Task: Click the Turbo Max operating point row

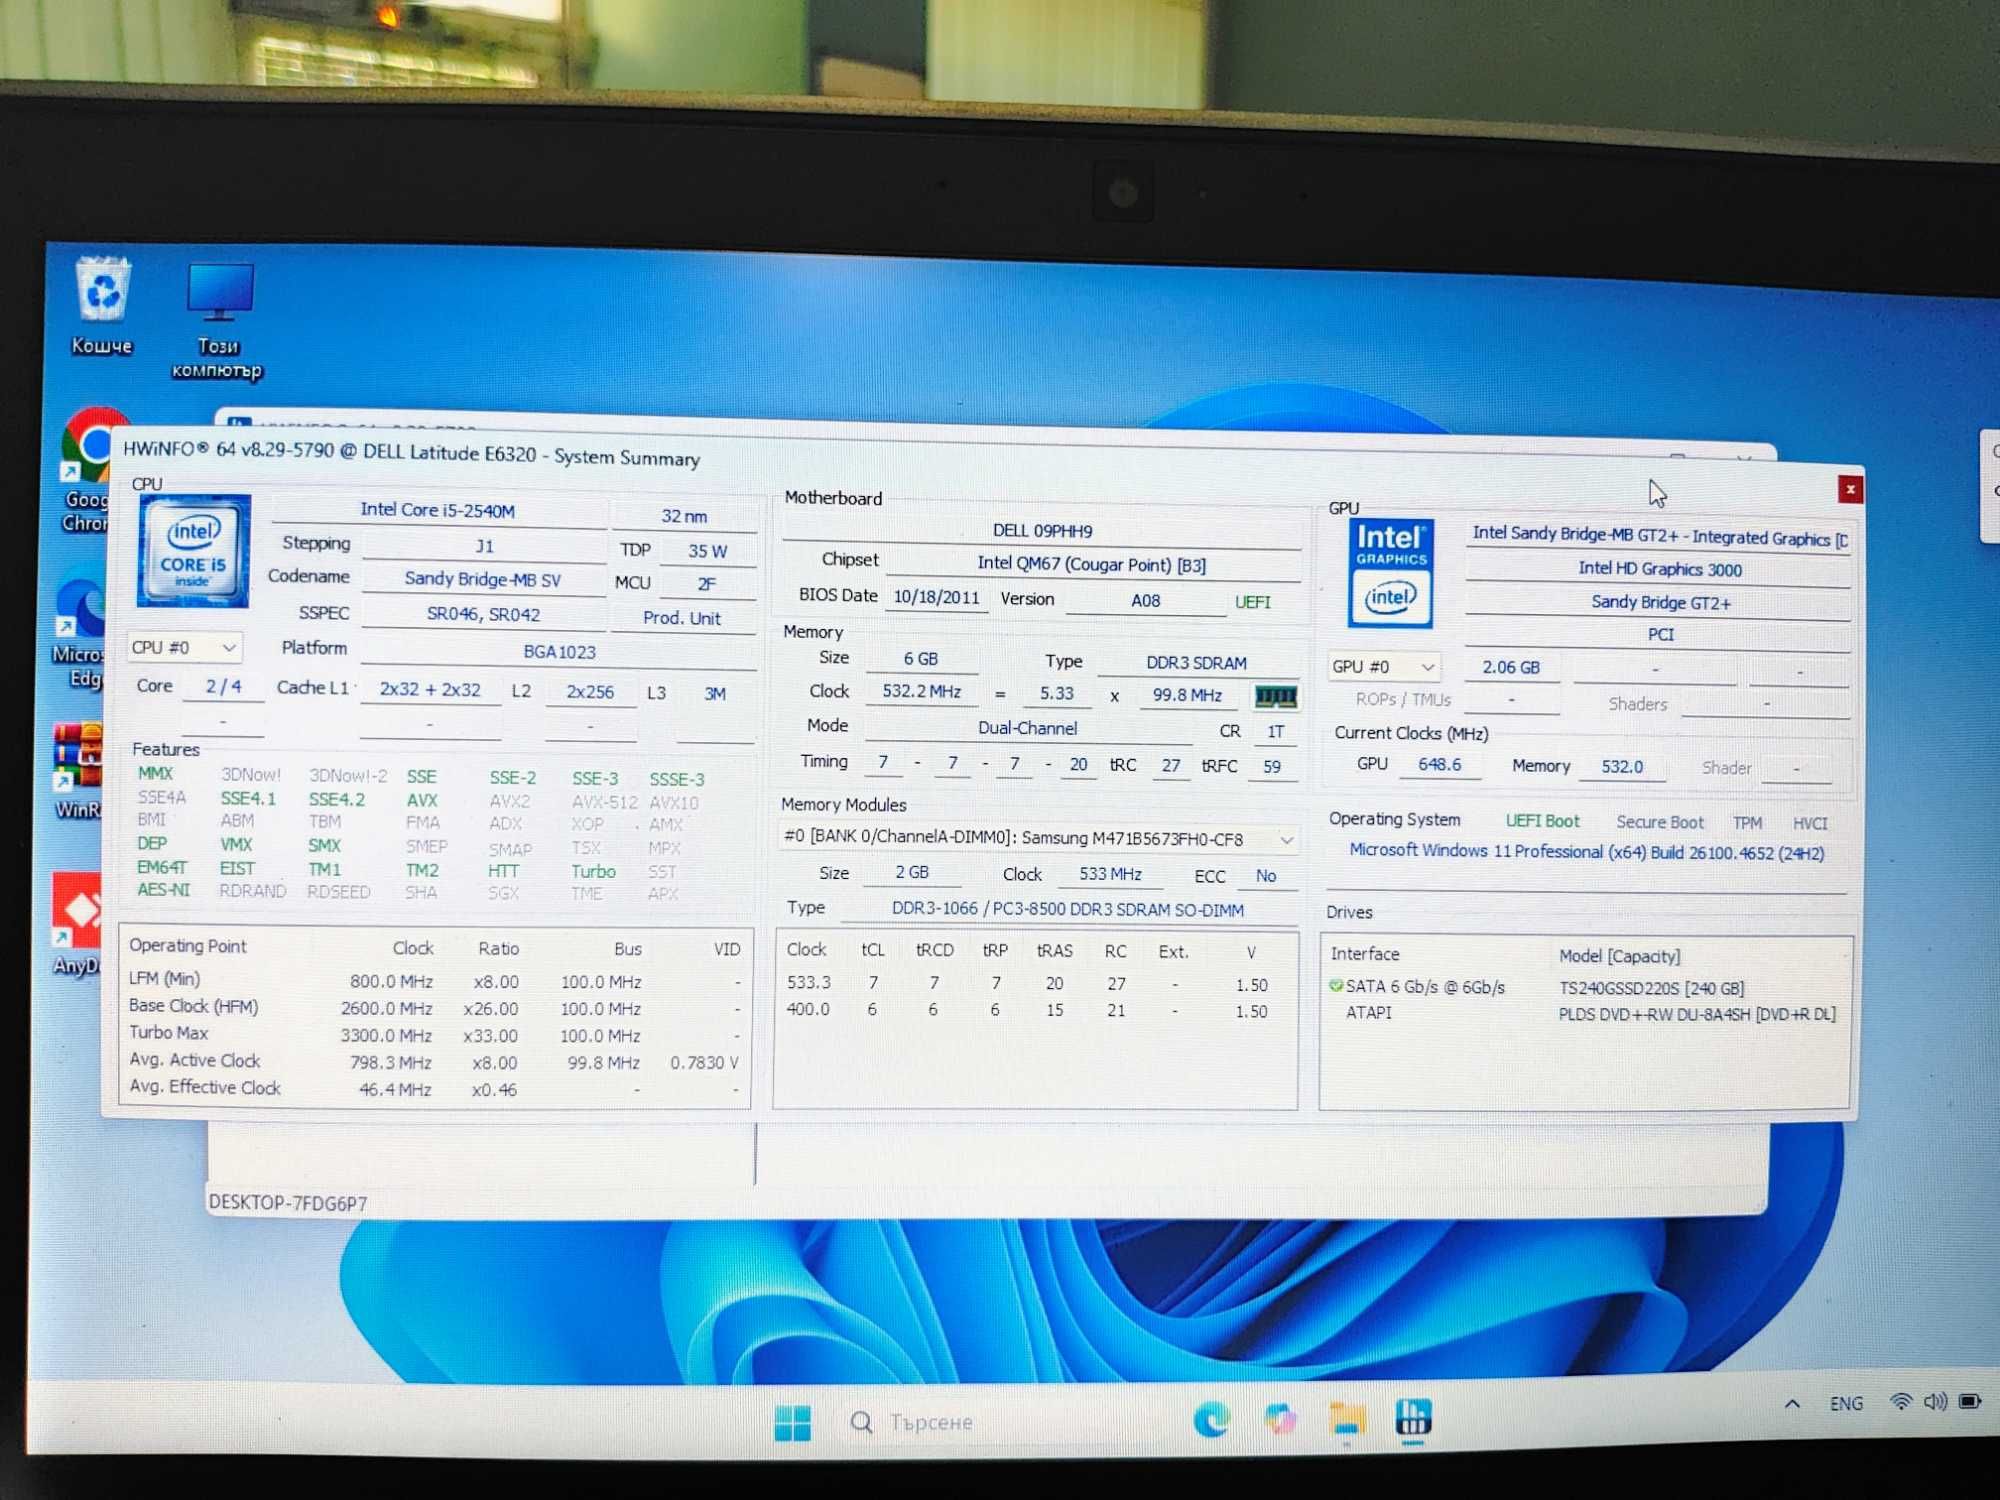Action: 435,1035
